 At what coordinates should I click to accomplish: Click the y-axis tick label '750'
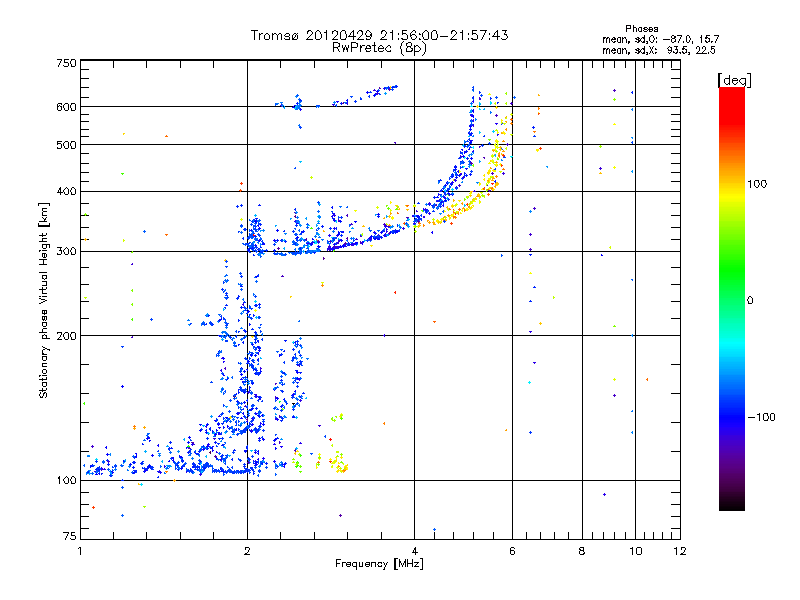67,63
